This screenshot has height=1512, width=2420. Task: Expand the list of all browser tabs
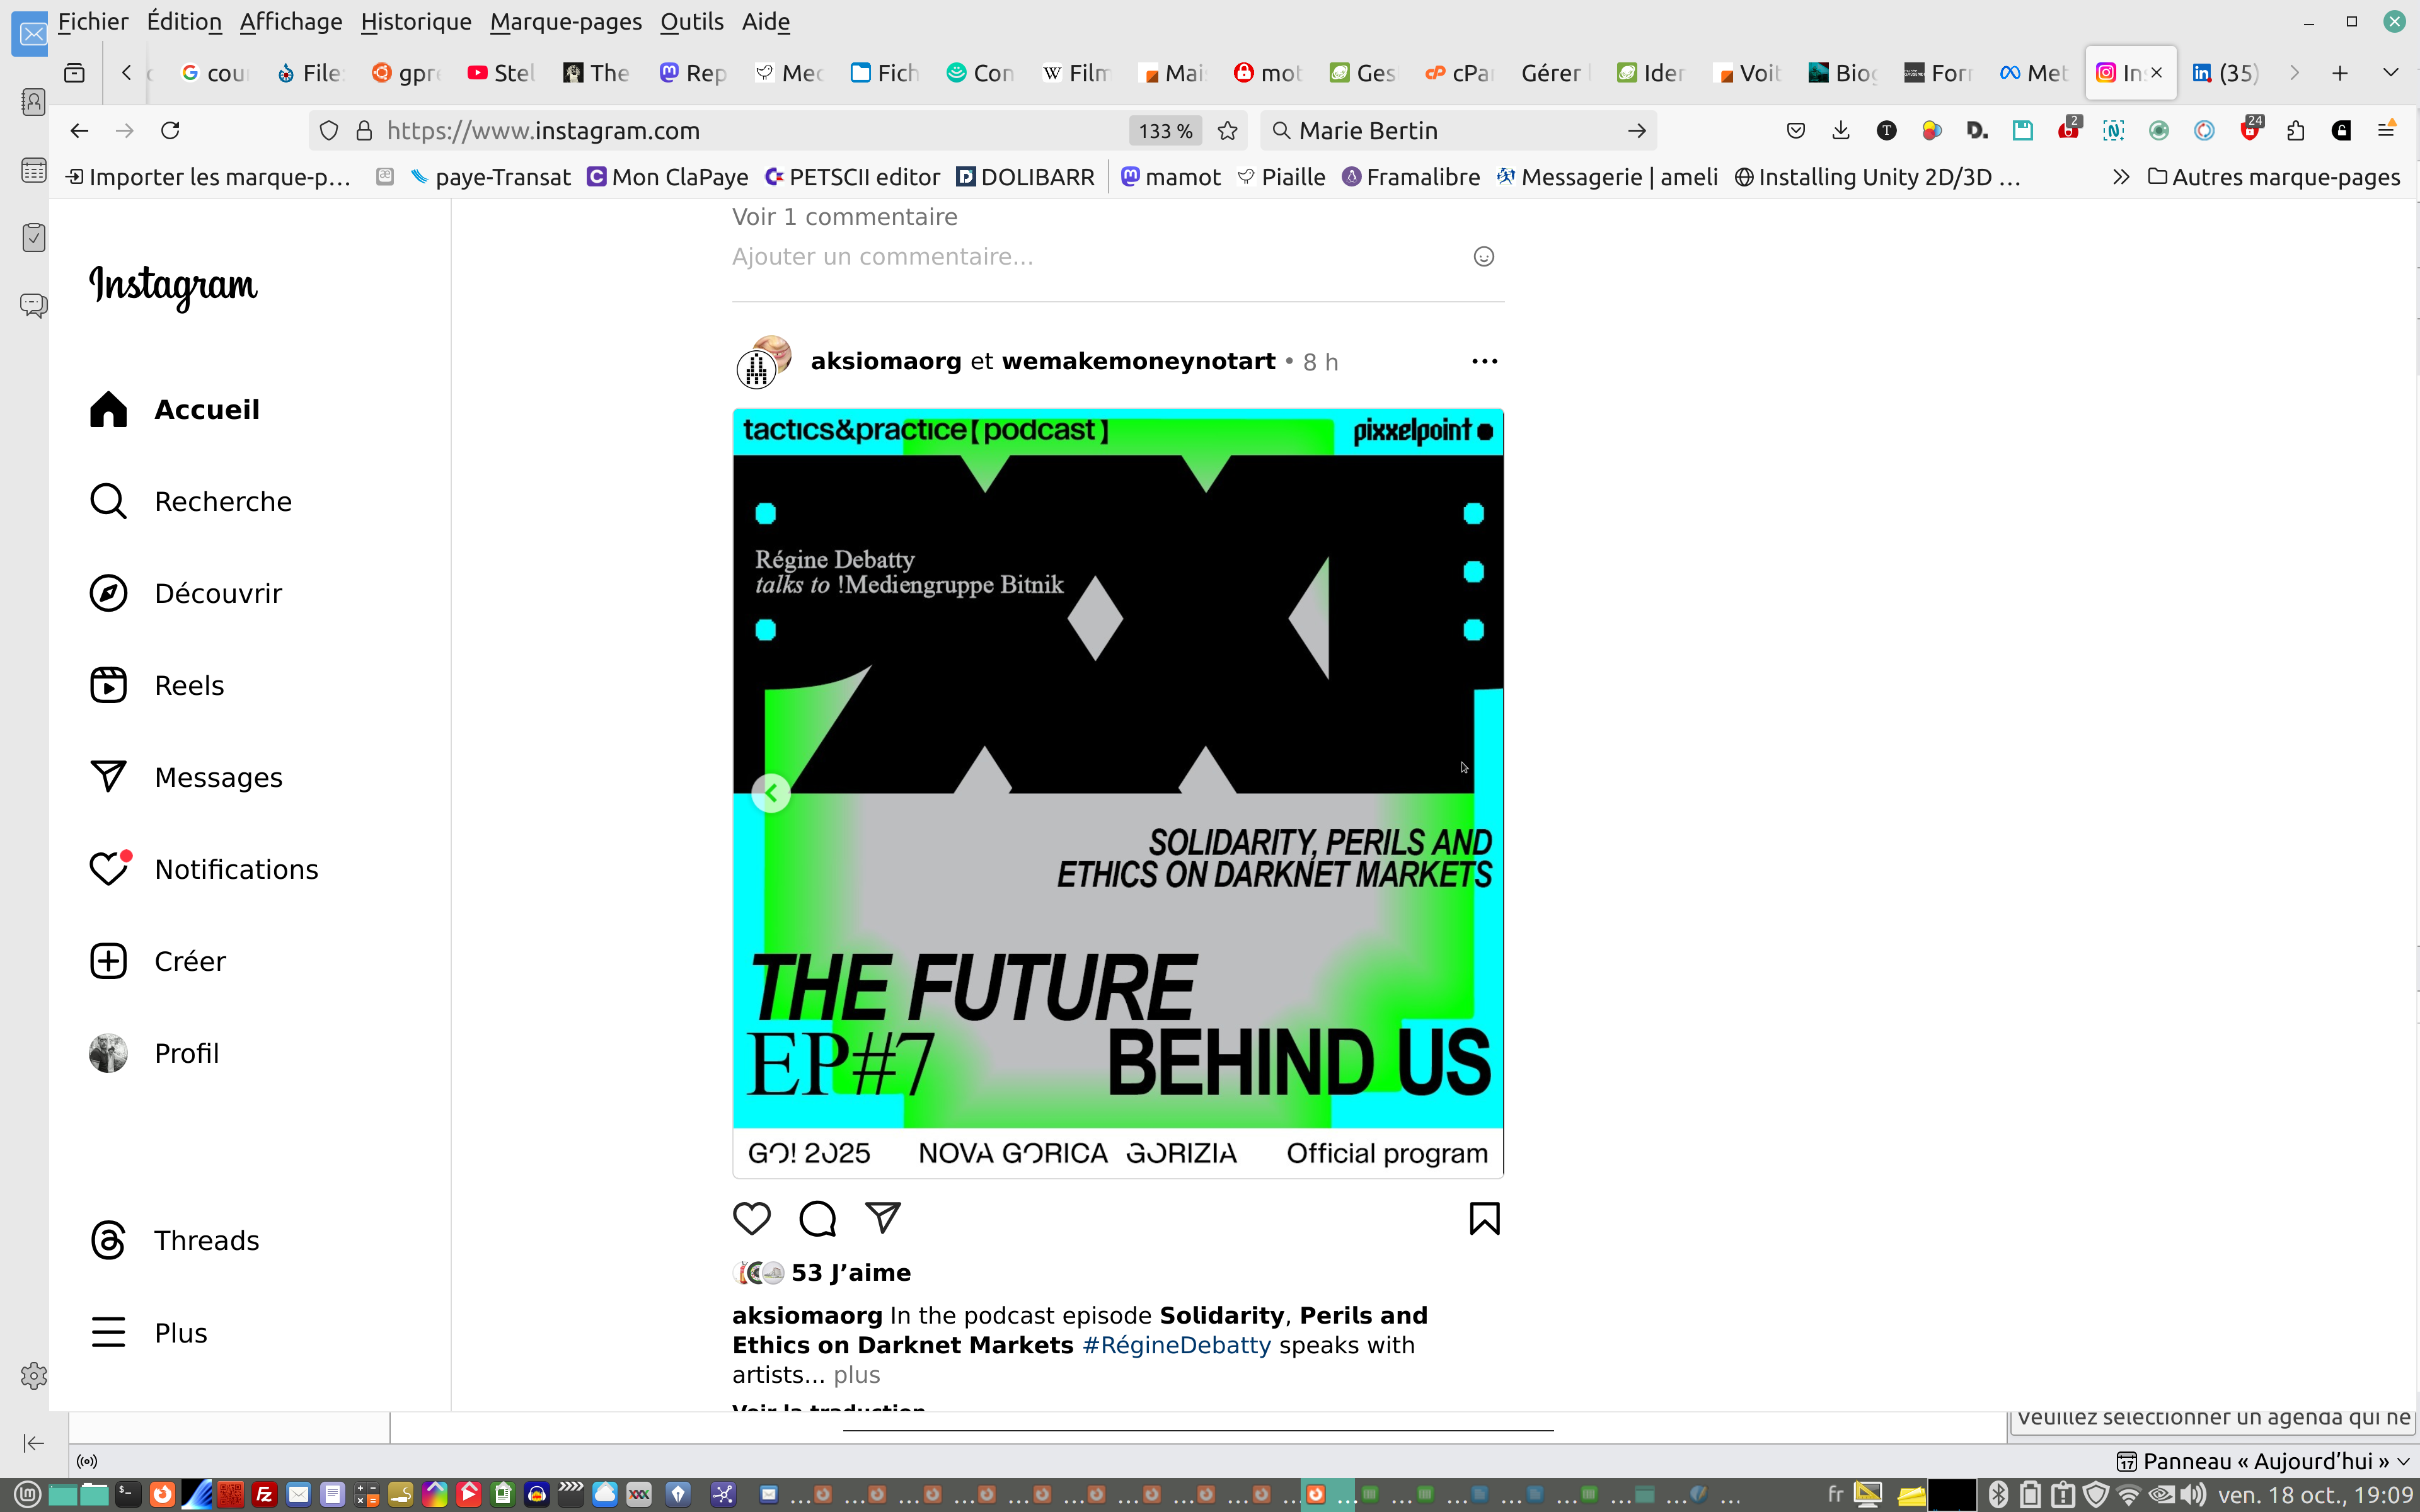tap(2391, 73)
